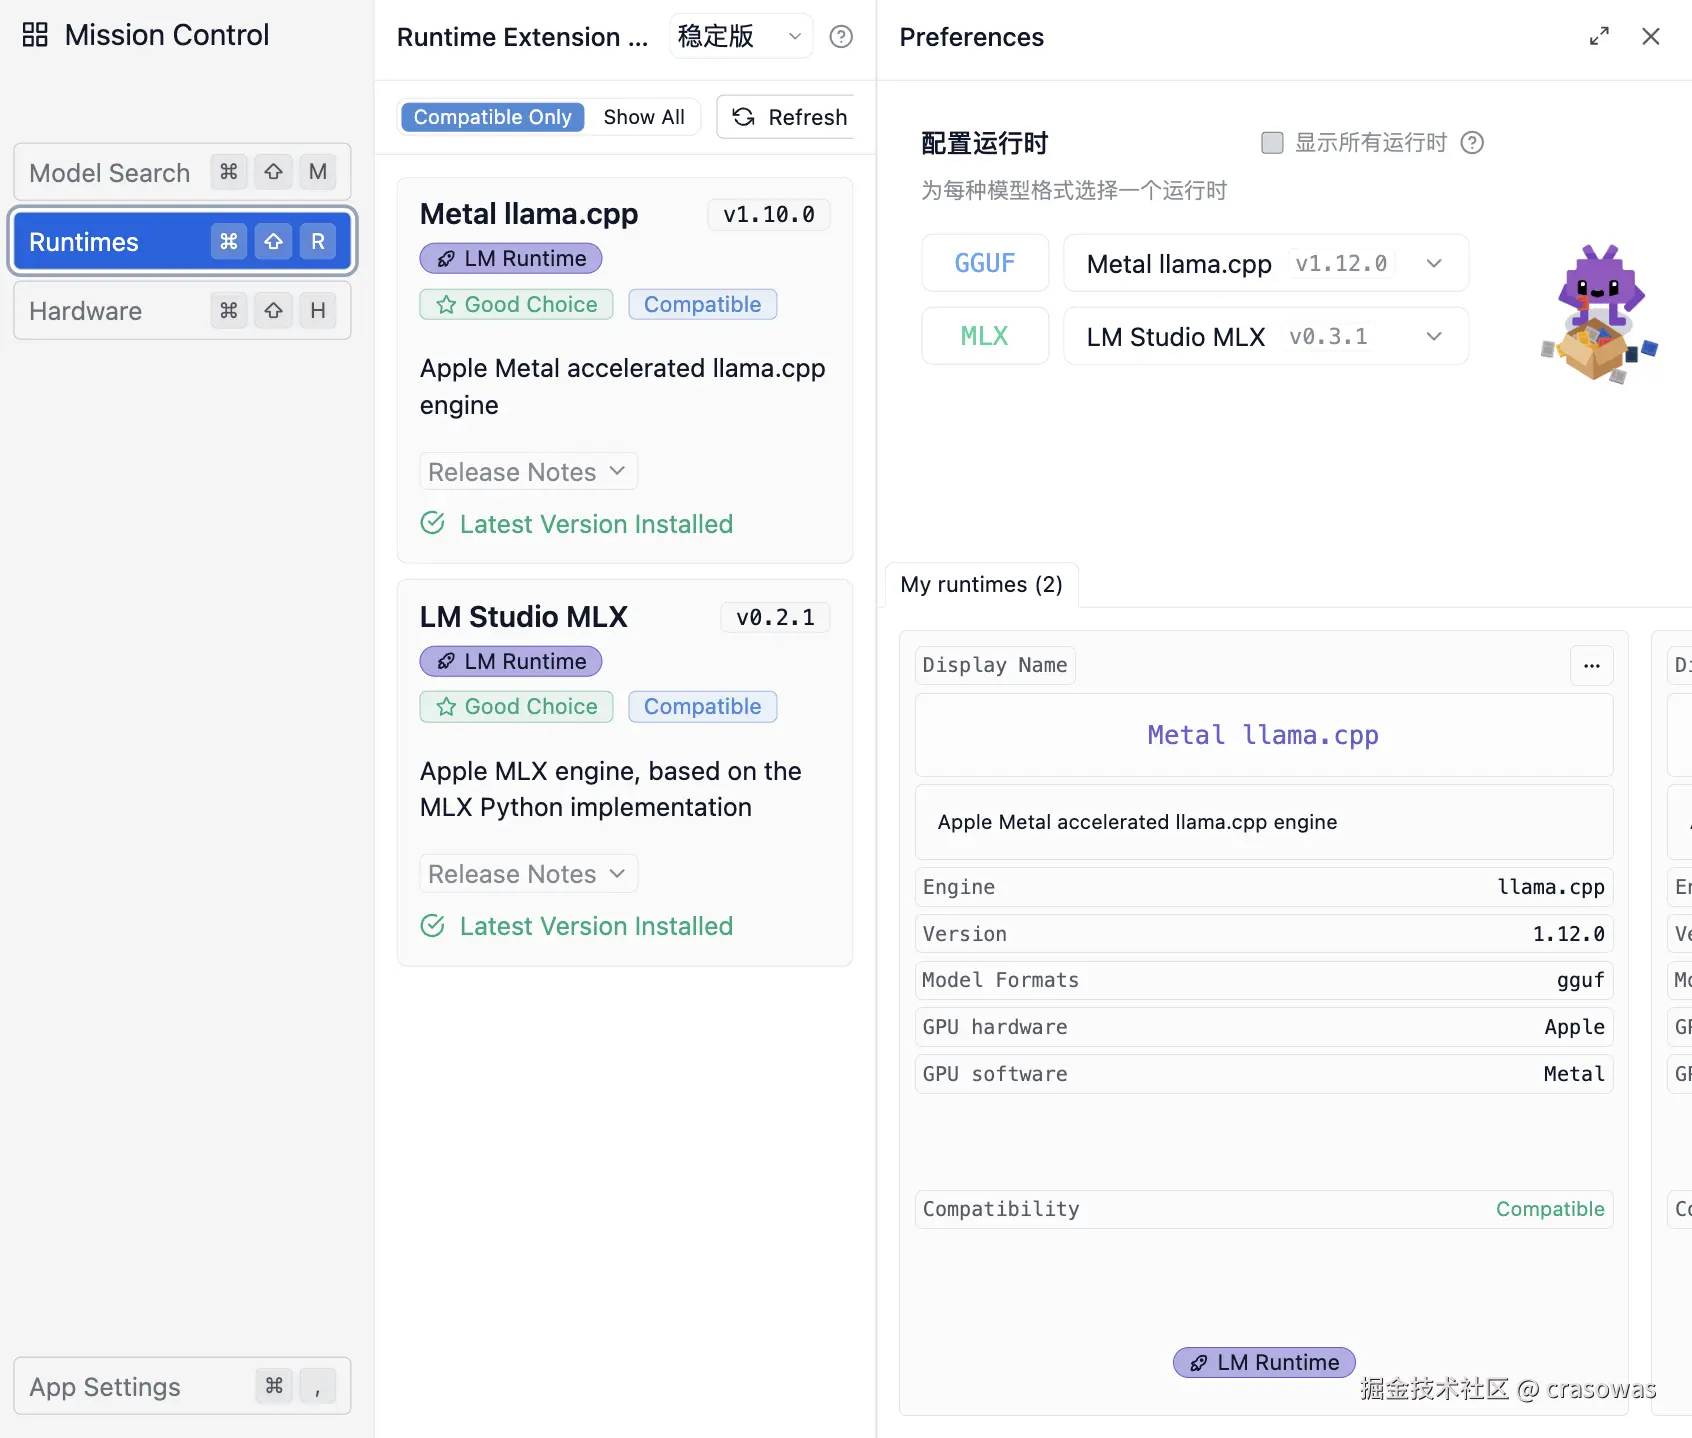Select the My runtimes (2) tab
The width and height of the screenshot is (1692, 1438).
[981, 585]
